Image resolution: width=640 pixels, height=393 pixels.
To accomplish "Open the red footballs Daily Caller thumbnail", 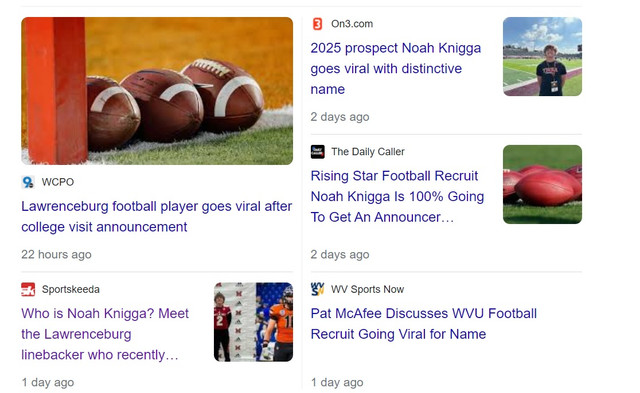I will (x=542, y=184).
